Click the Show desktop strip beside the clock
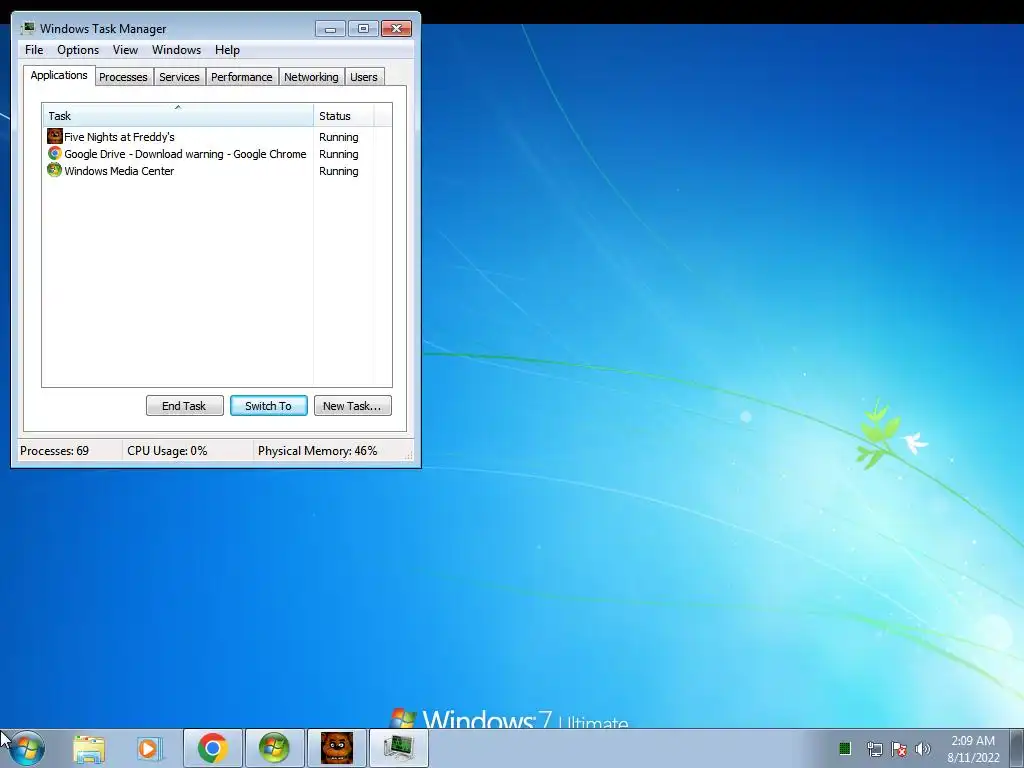 point(1016,748)
